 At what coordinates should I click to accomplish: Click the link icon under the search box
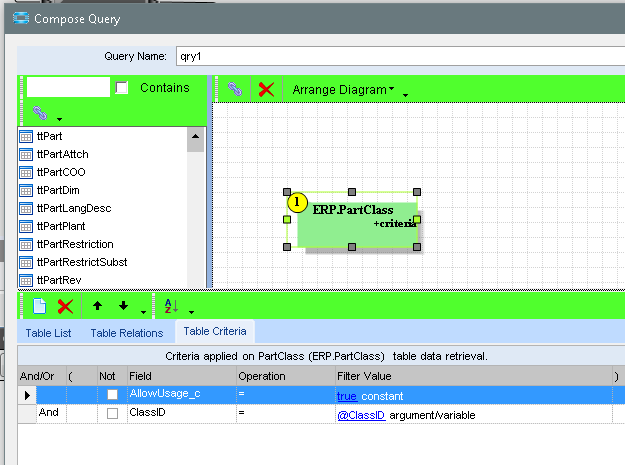tap(39, 113)
